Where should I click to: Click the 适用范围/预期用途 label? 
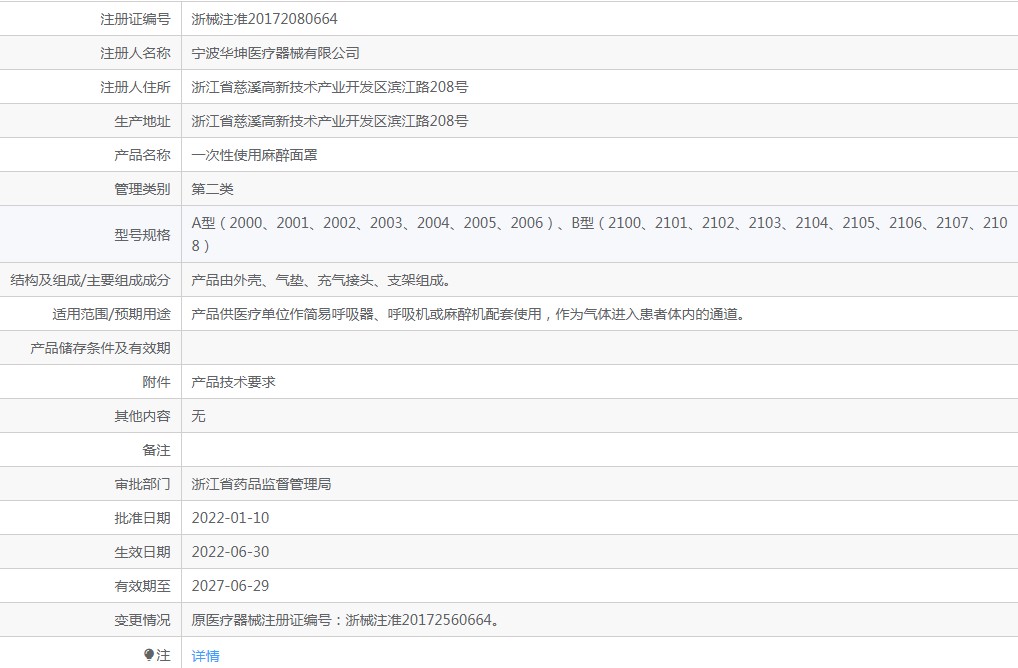point(112,314)
